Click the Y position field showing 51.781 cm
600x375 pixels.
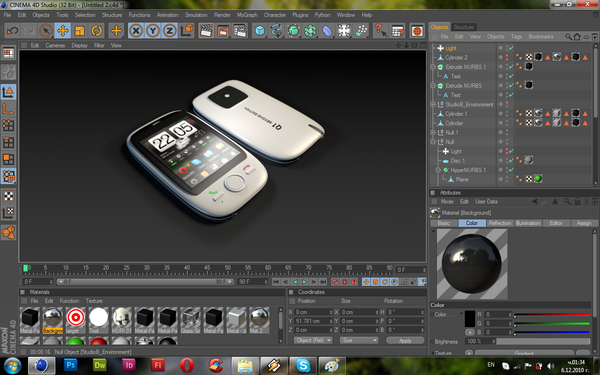313,321
